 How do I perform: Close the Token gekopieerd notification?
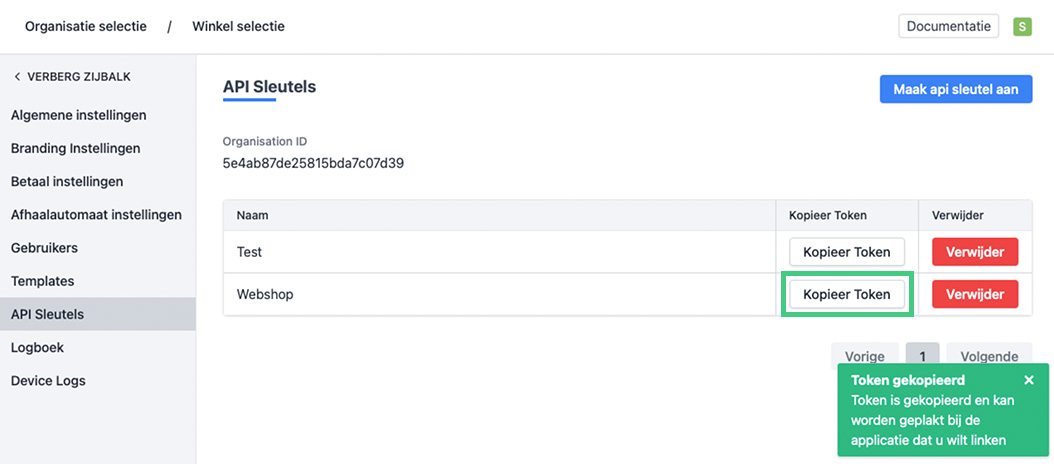tap(1029, 380)
